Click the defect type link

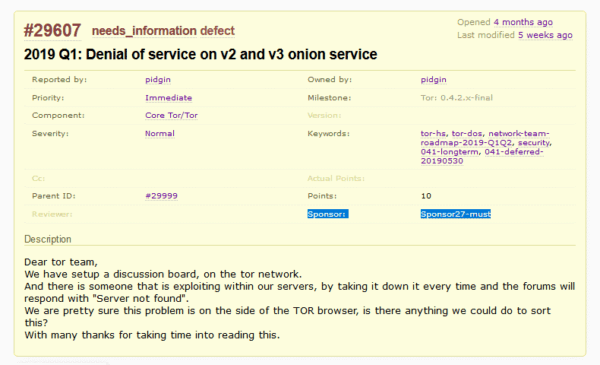point(217,31)
